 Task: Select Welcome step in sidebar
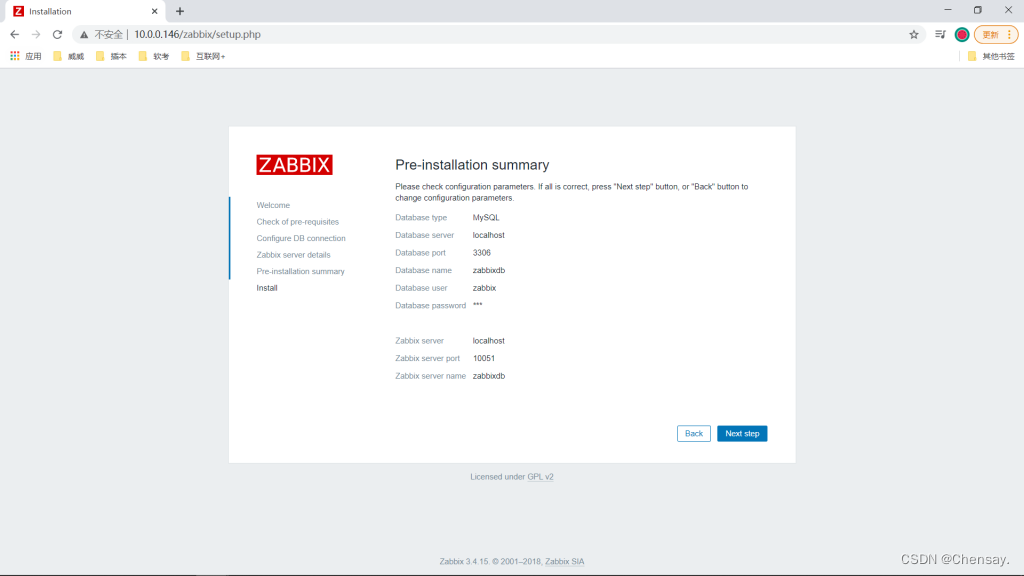273,205
